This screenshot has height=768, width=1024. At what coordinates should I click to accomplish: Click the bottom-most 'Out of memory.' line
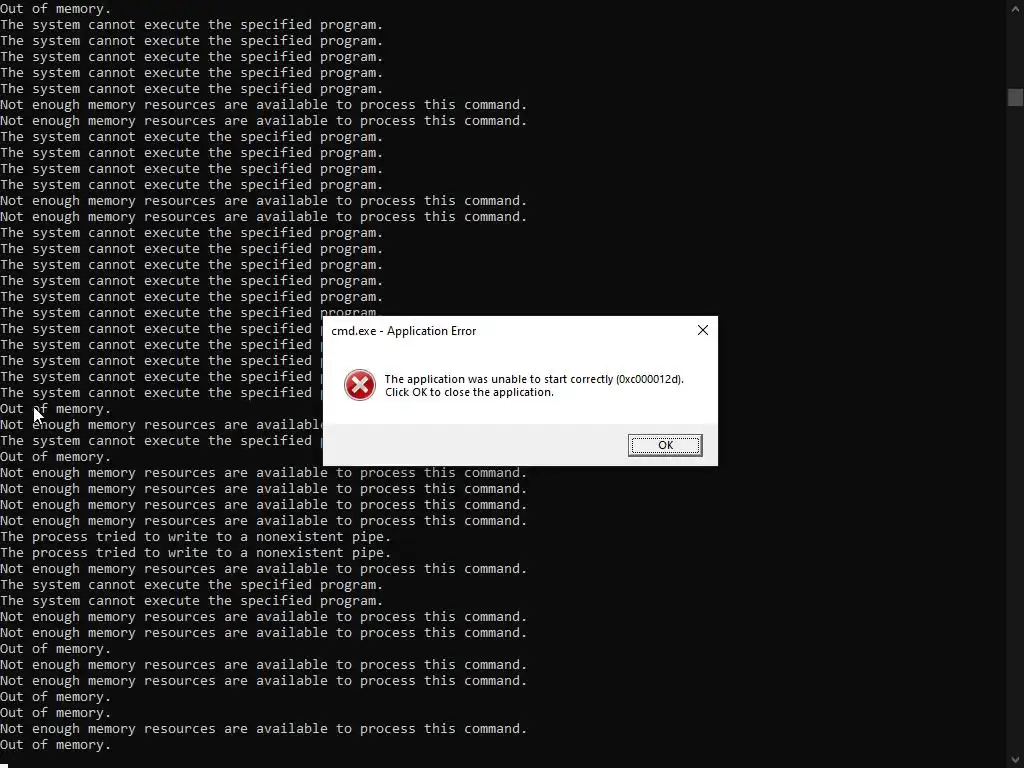(56, 744)
